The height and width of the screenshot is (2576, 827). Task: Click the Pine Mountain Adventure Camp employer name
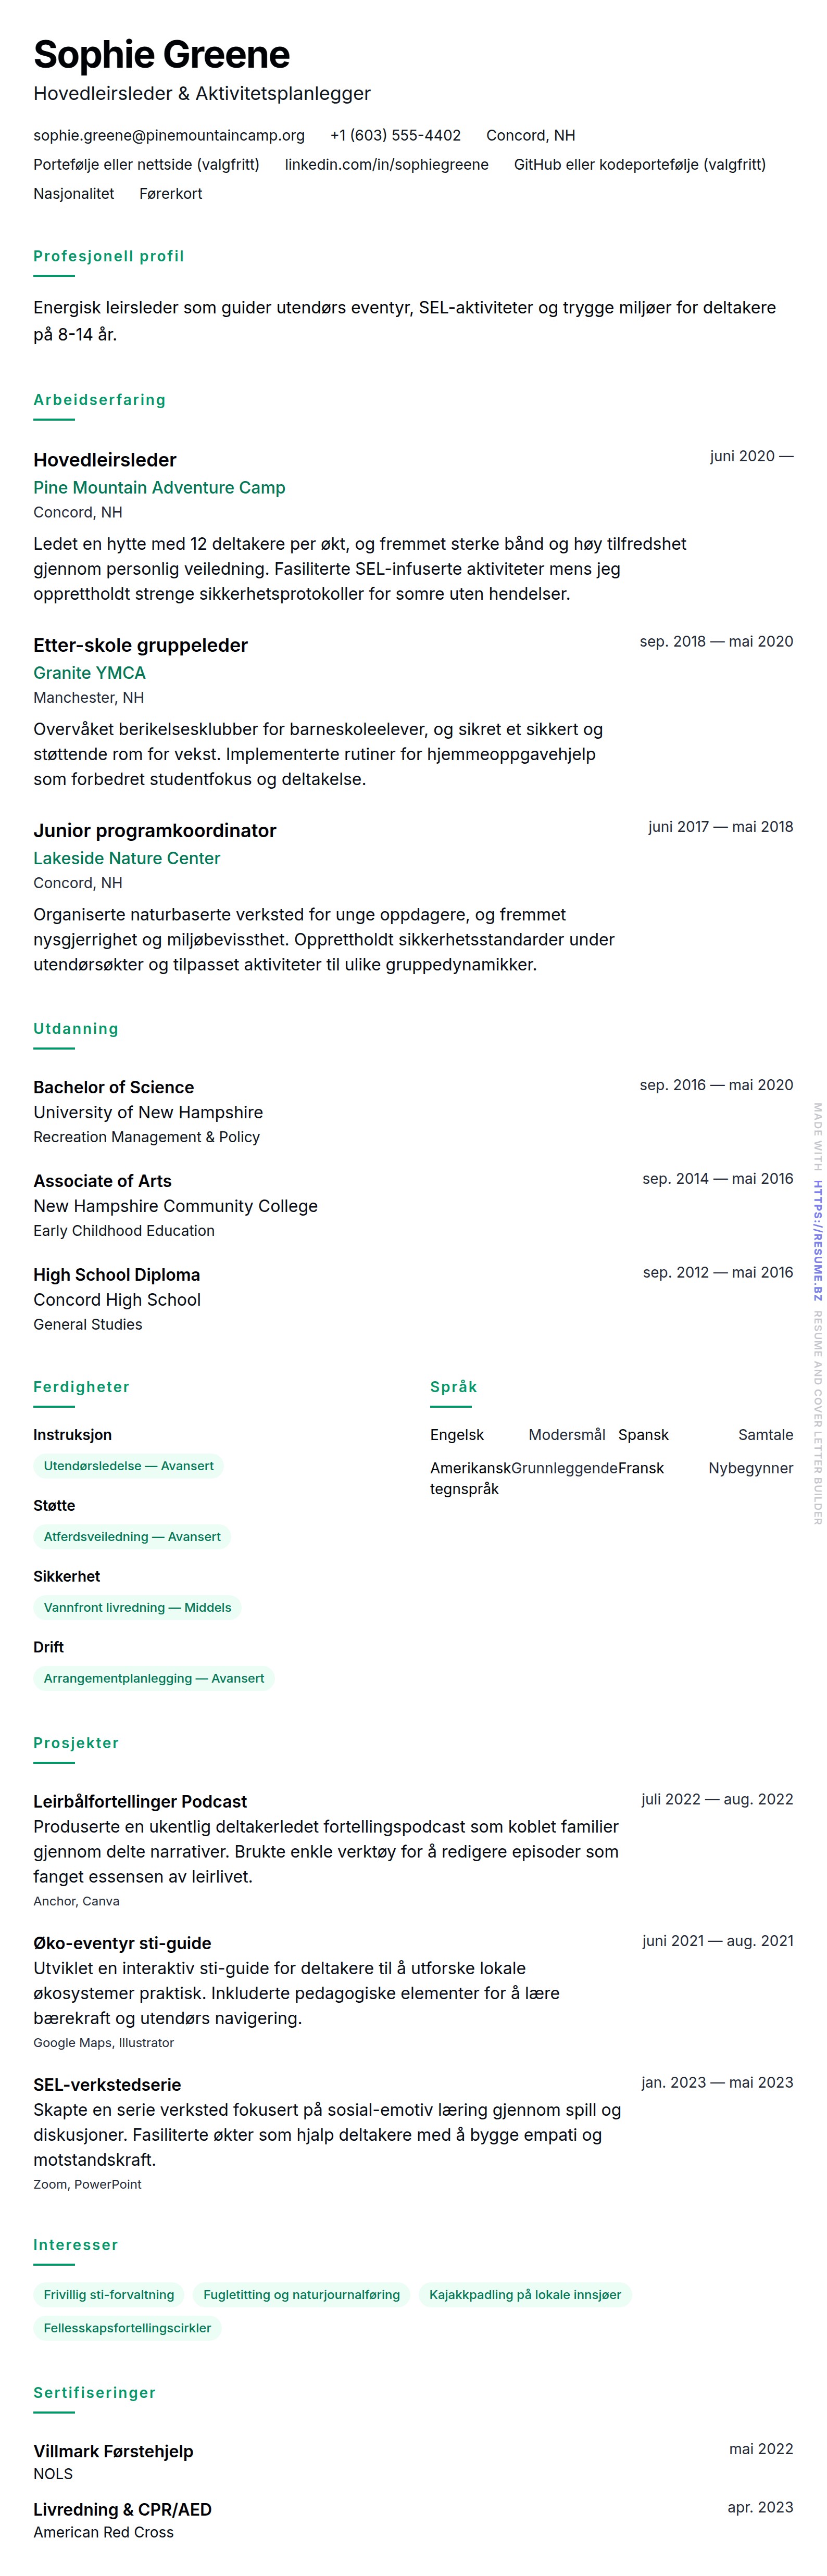coord(159,487)
